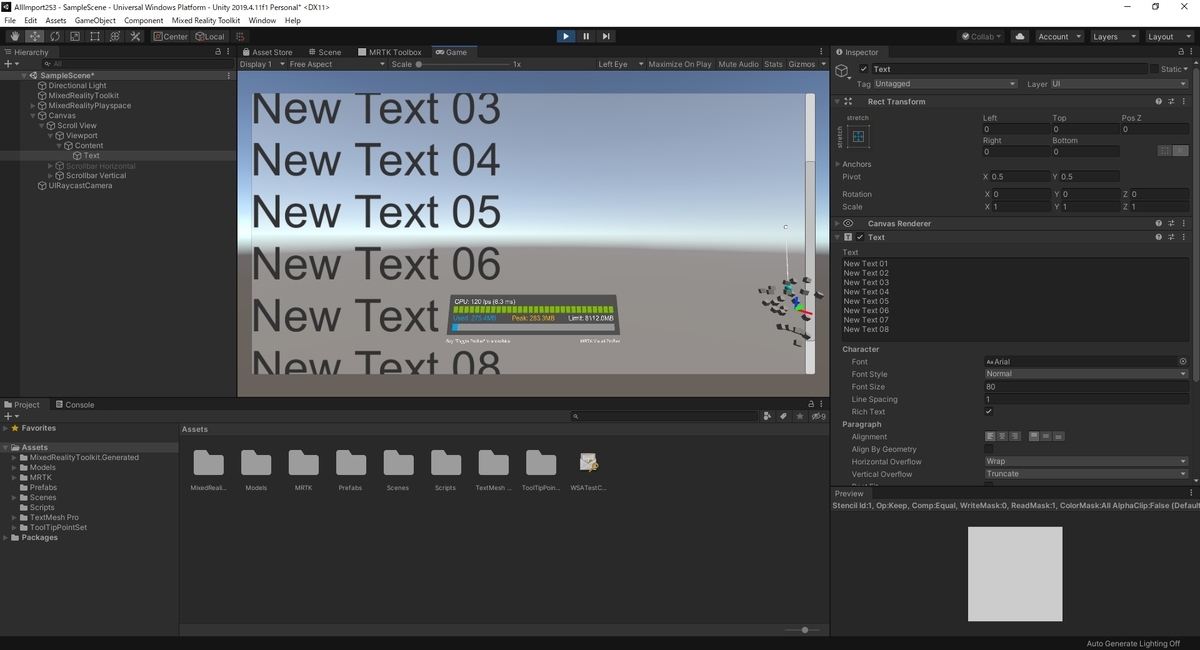Disable the Rich Text checkbox
Viewport: 1200px width, 650px height.
tap(989, 412)
